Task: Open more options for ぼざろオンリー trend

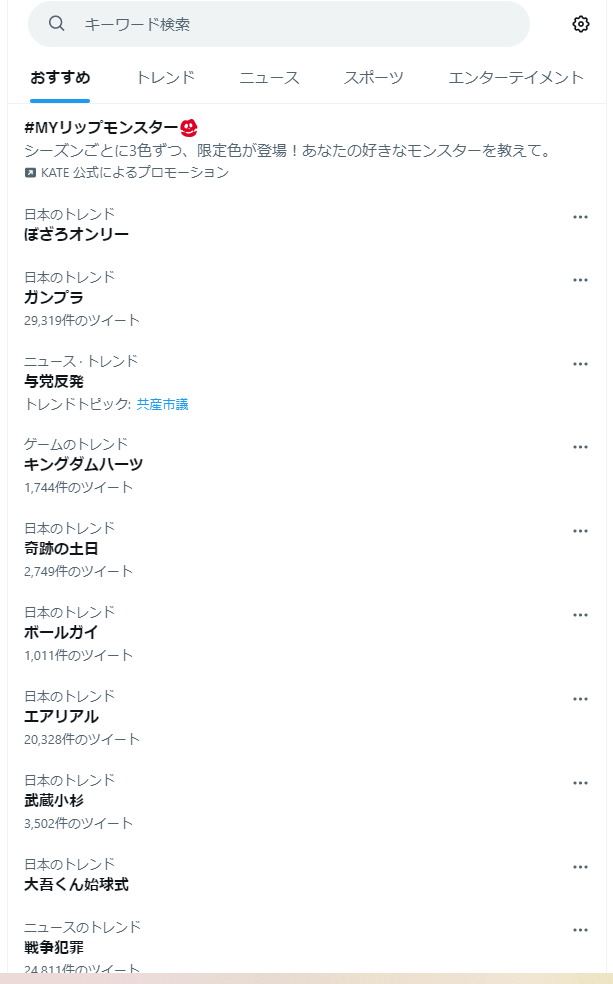Action: 580,217
